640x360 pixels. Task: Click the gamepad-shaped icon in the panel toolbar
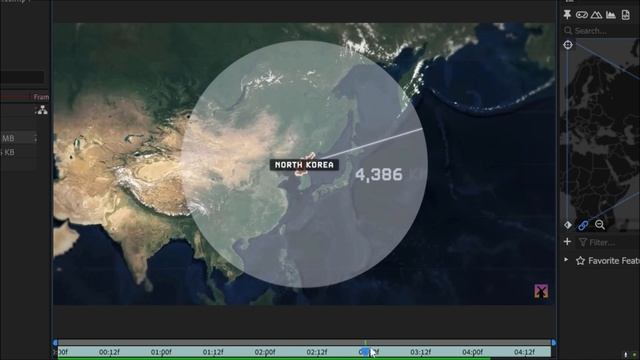(582, 15)
